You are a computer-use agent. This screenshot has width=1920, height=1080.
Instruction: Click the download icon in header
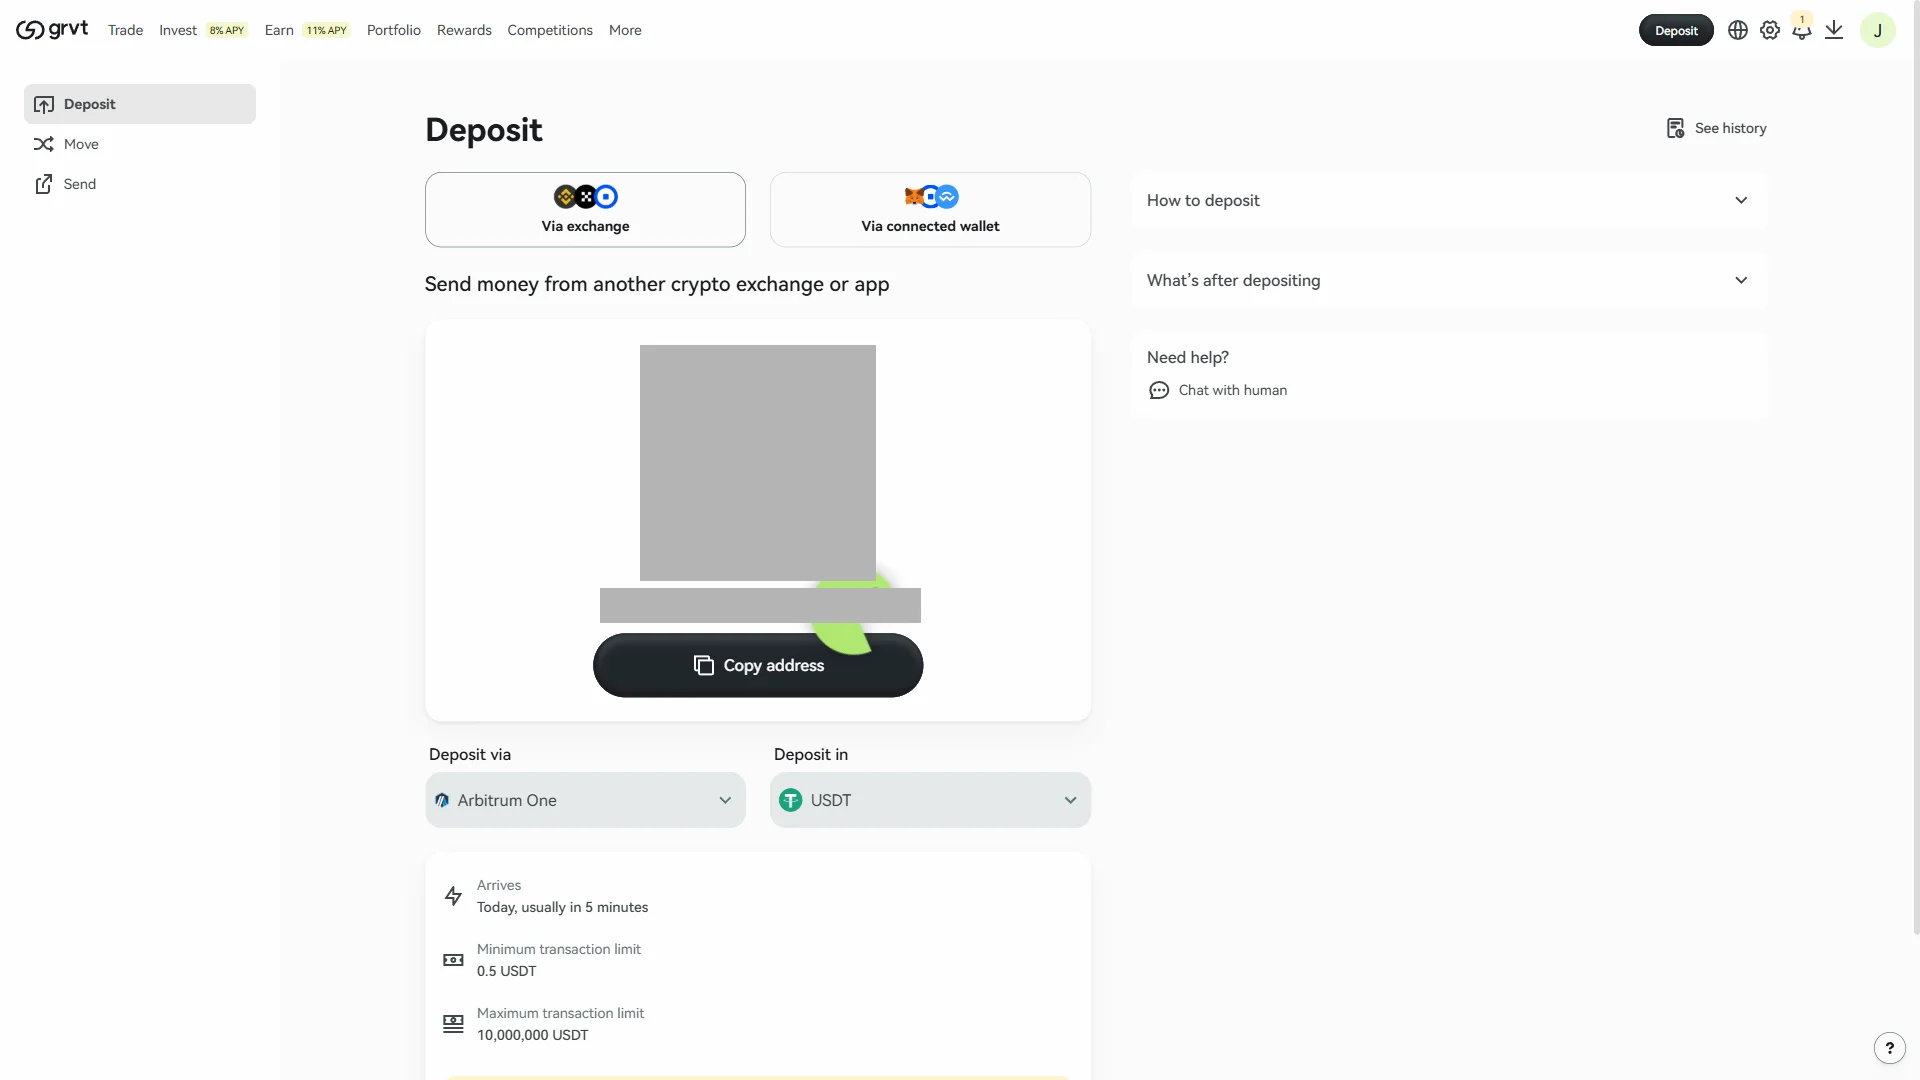click(x=1834, y=30)
